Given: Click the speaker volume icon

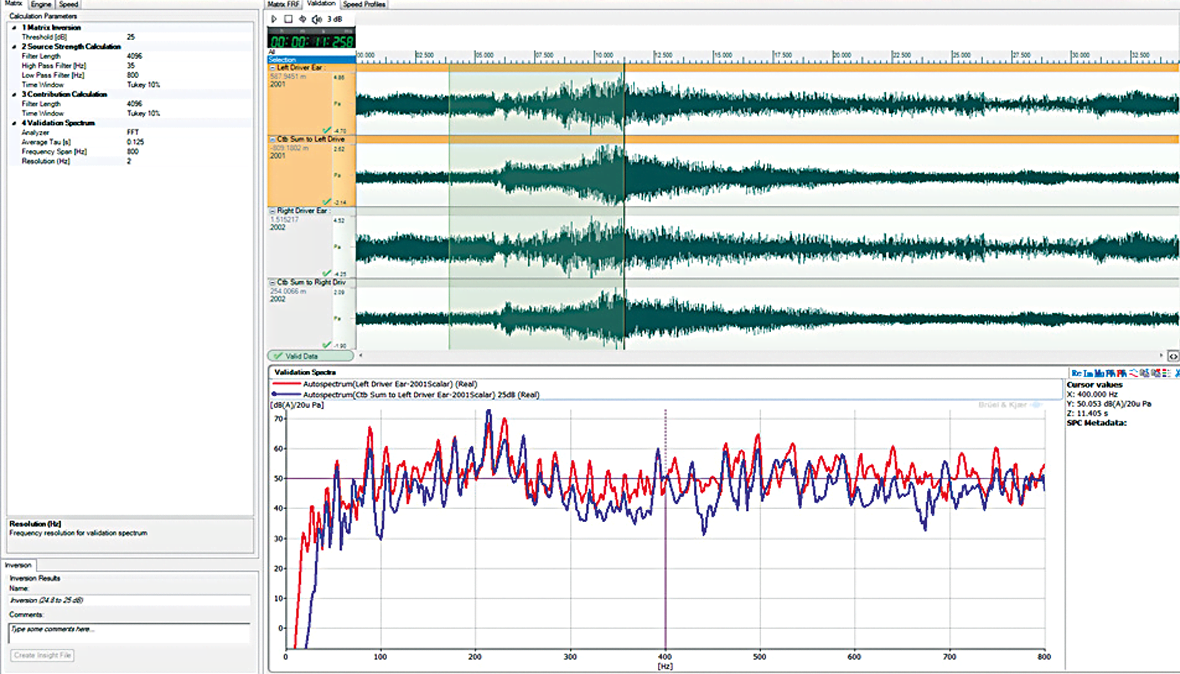Looking at the screenshot, I should 318,18.
